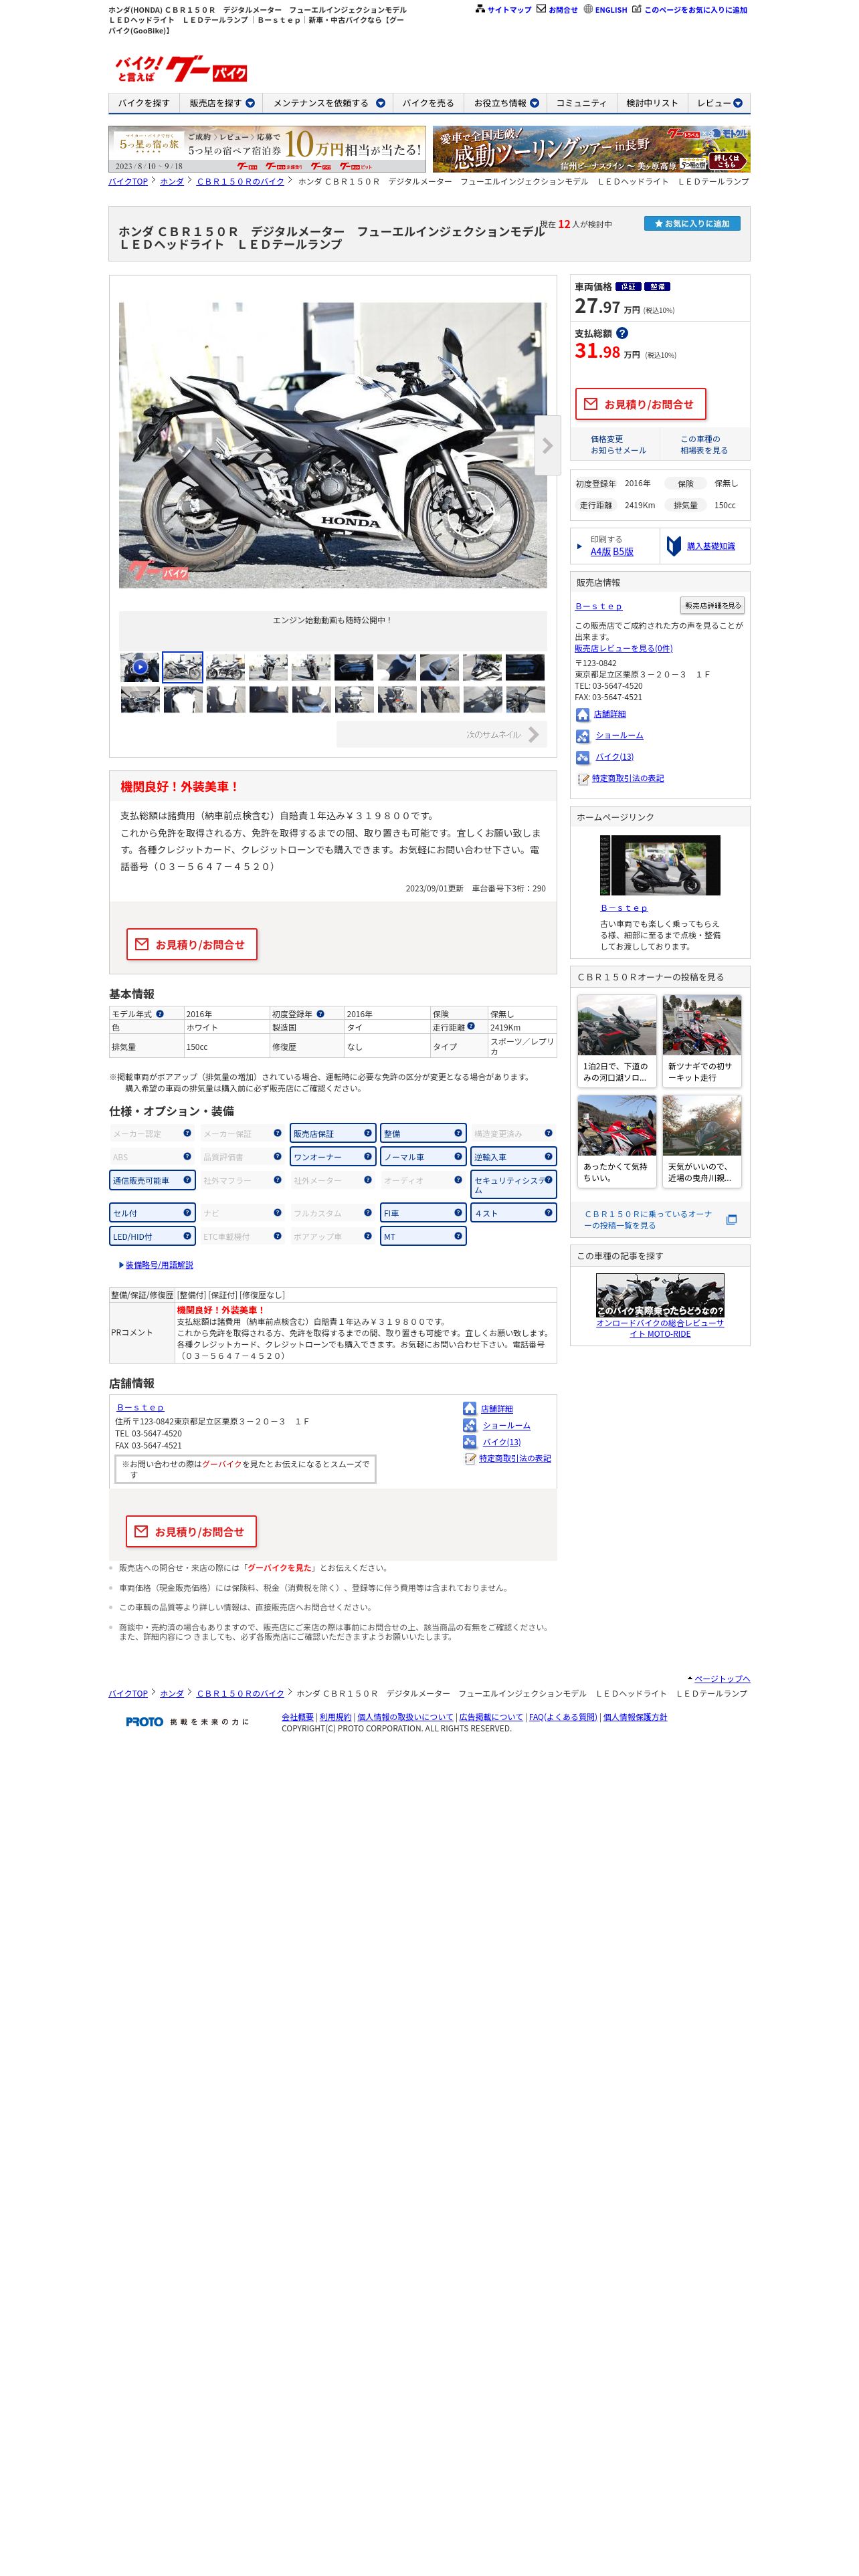This screenshot has height=2576, width=859.
Task: Open 販売店レビューを見る(0件) link
Action: [x=623, y=648]
